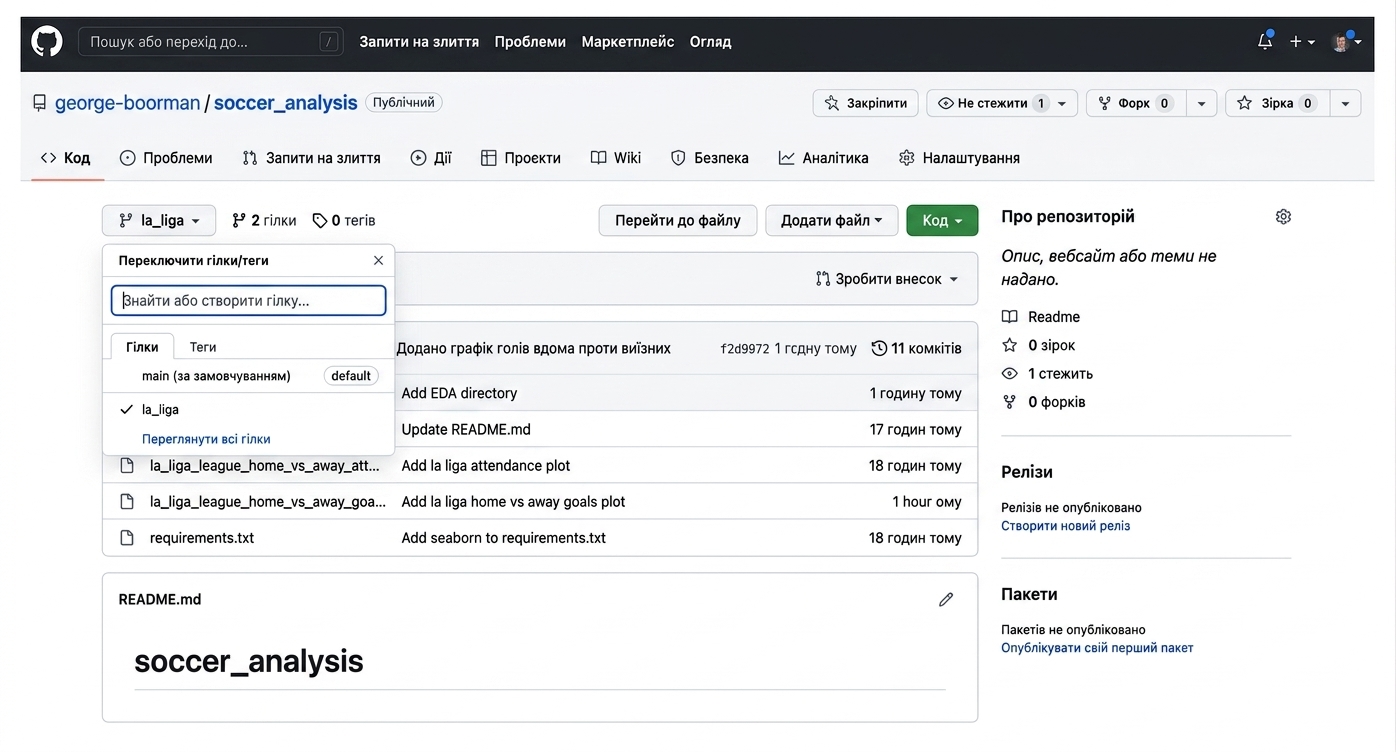Open la_liga_league_home_vs_away_att file

coord(265,465)
